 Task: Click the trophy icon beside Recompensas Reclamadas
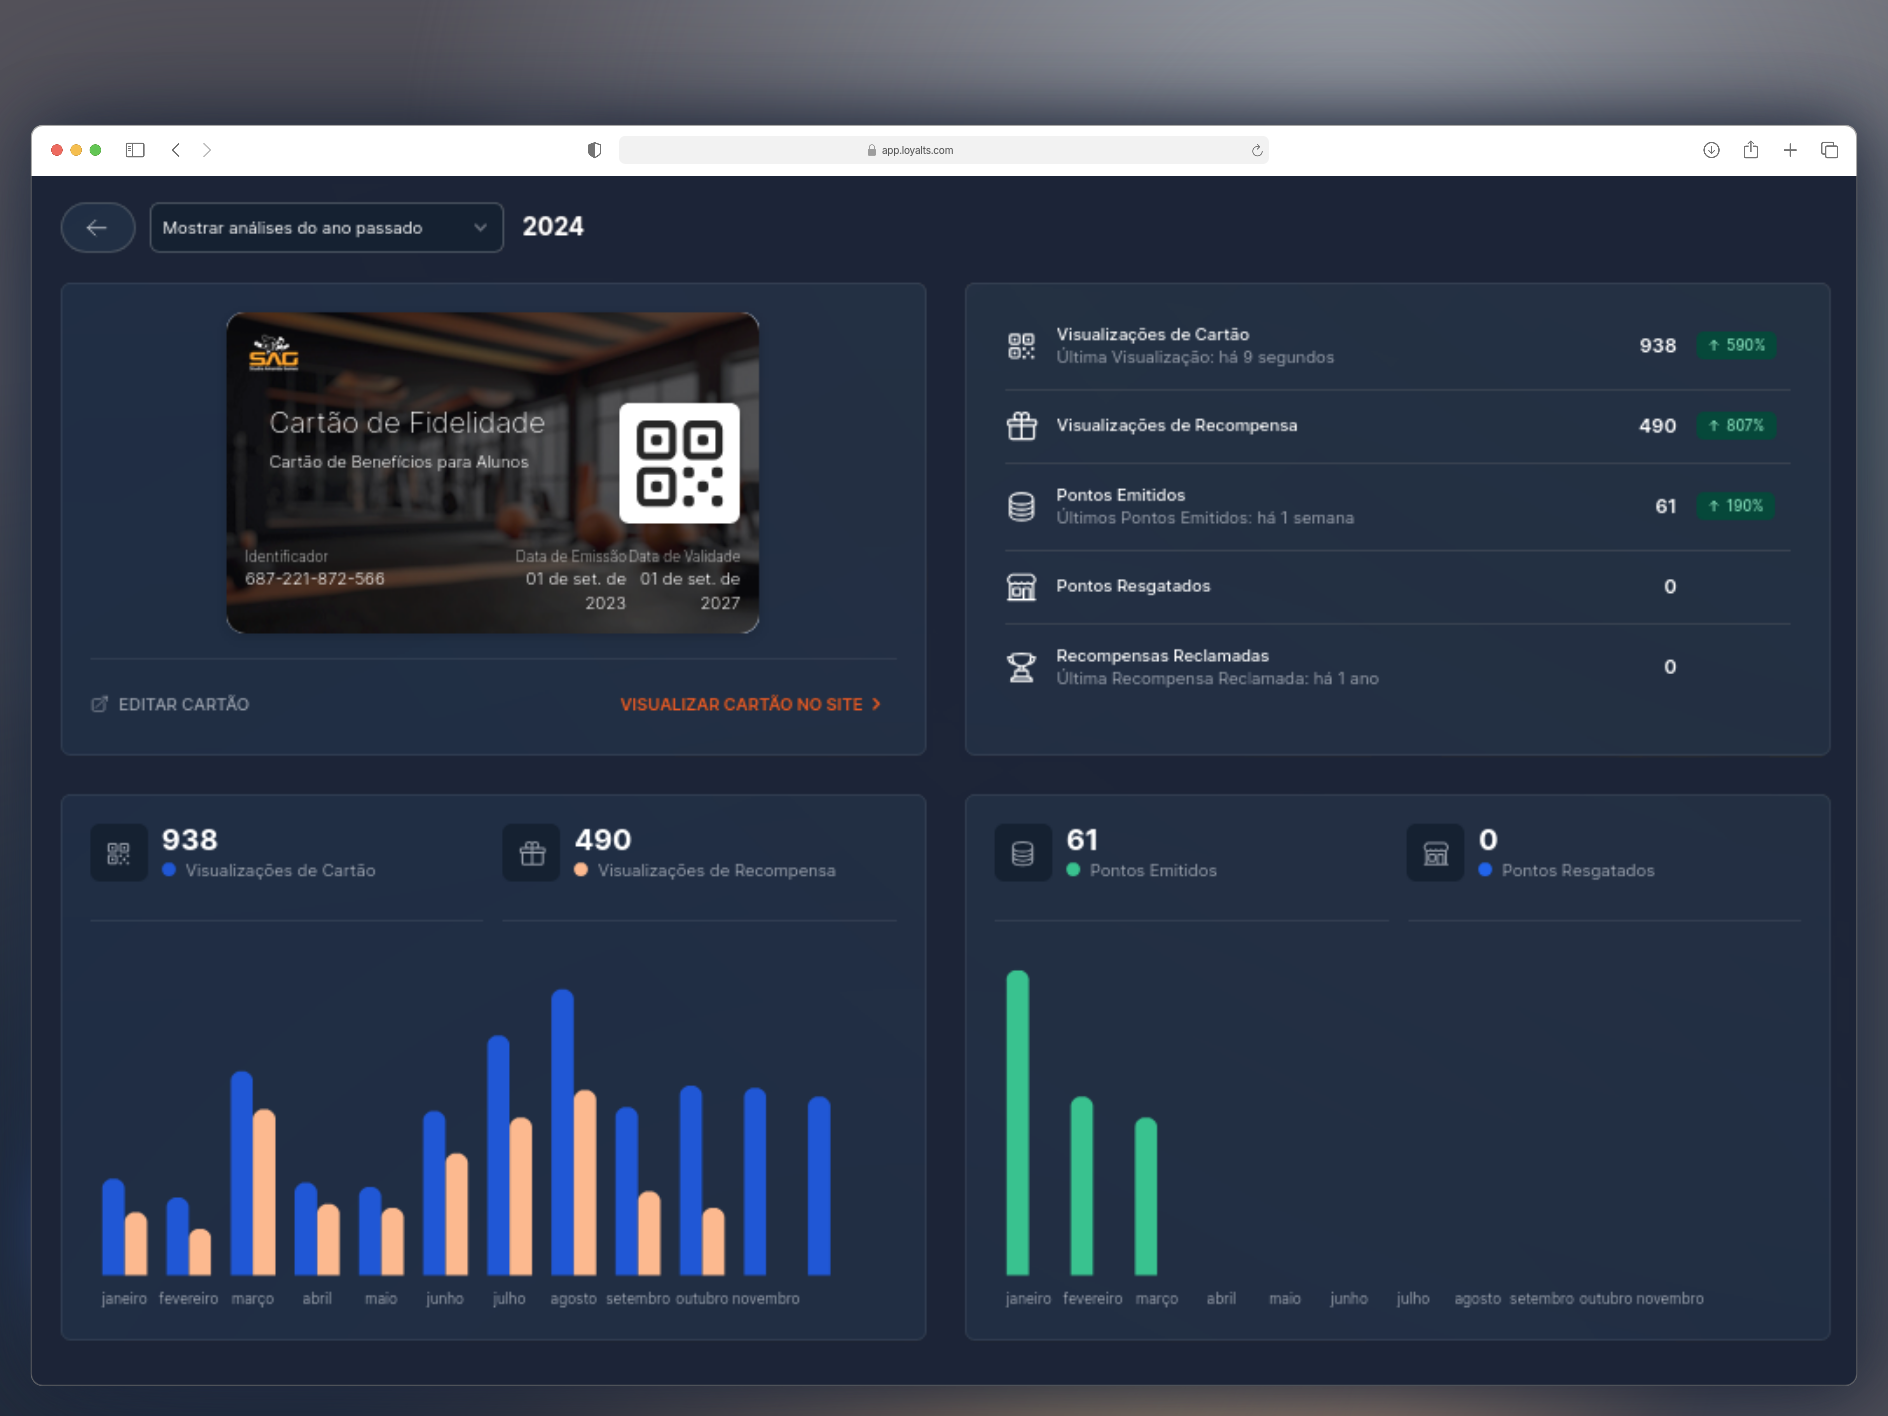point(1021,667)
